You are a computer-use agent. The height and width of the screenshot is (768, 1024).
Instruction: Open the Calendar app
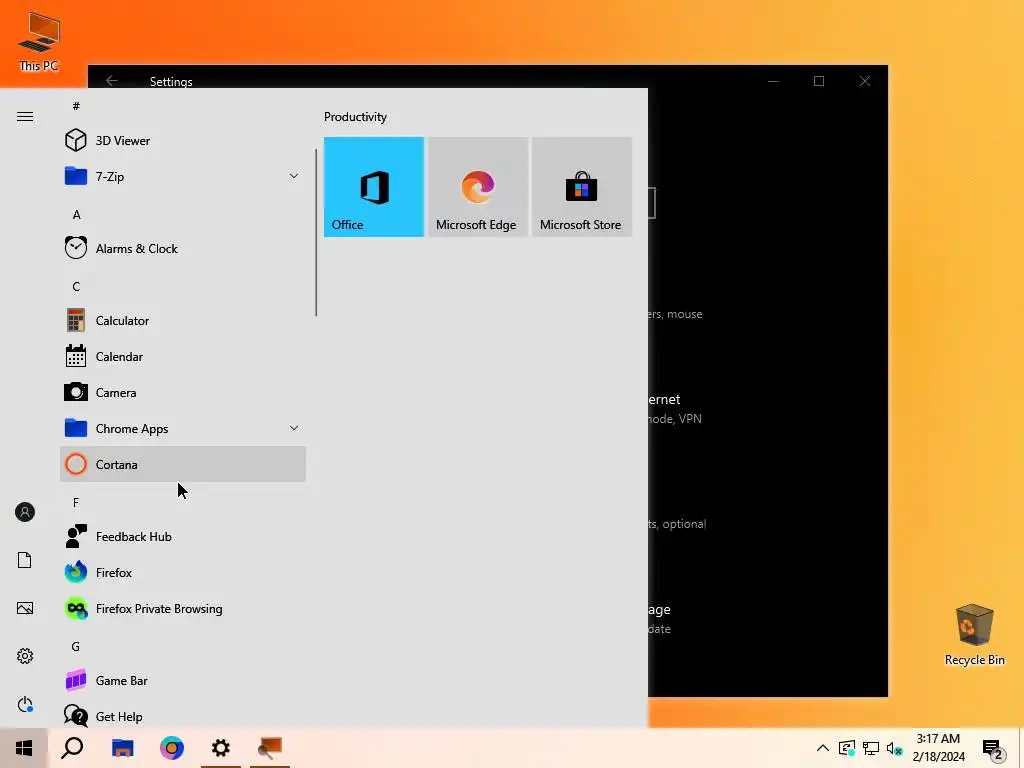pos(183,357)
